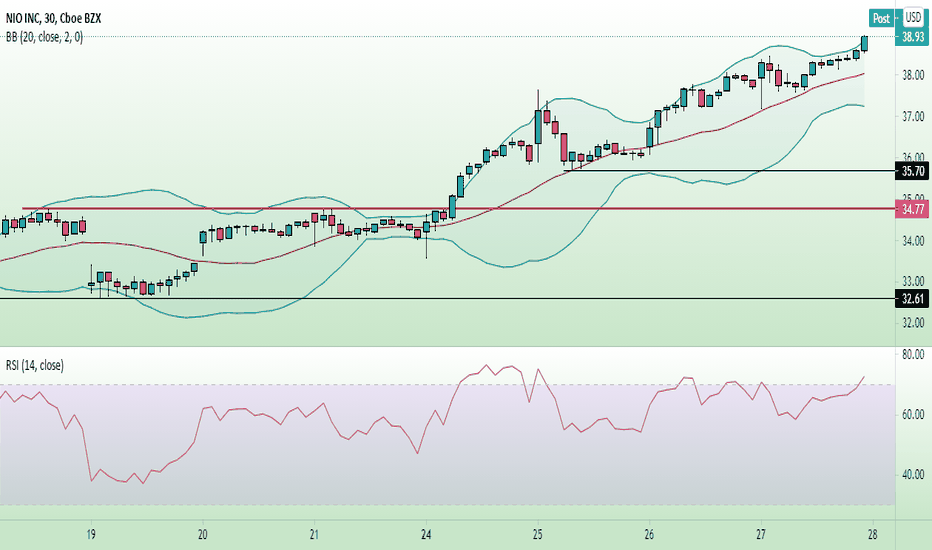Click the tall-wick green candle at date 25
The height and width of the screenshot is (550, 932).
[538, 127]
